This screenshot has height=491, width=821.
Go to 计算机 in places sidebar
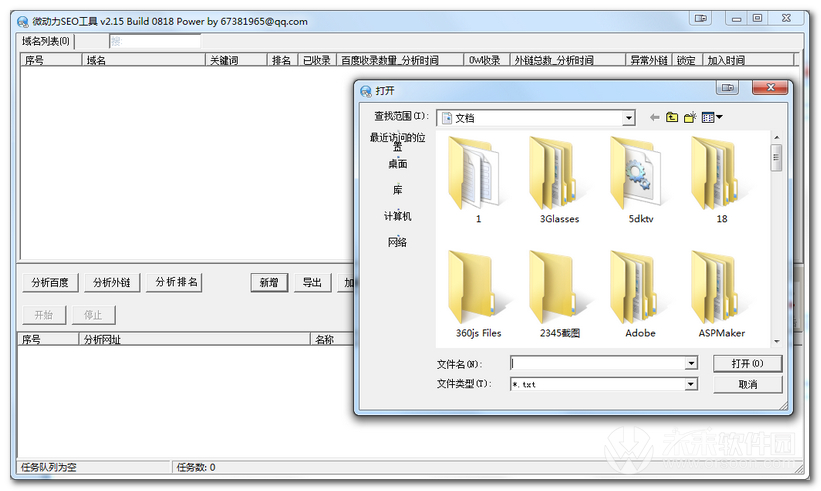tap(397, 216)
